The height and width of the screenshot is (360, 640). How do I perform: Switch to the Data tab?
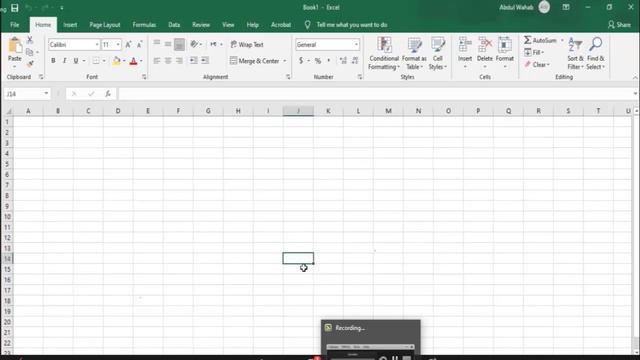(x=174, y=25)
